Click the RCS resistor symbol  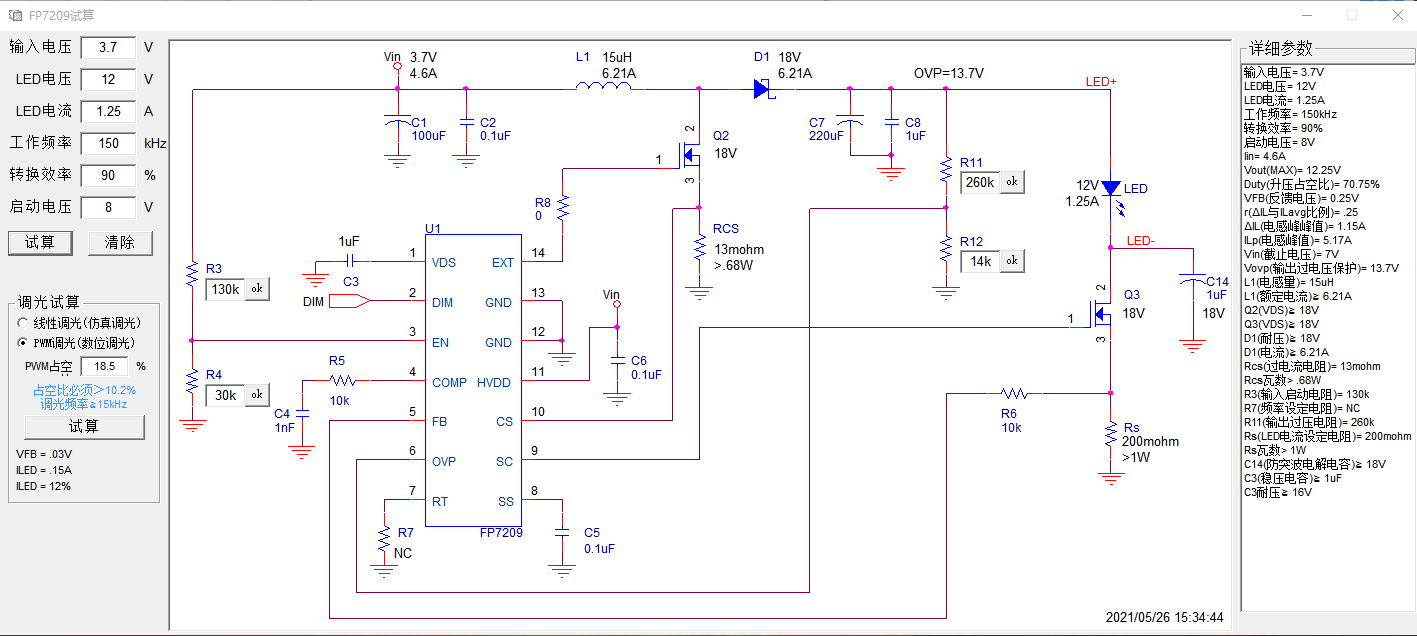(699, 249)
